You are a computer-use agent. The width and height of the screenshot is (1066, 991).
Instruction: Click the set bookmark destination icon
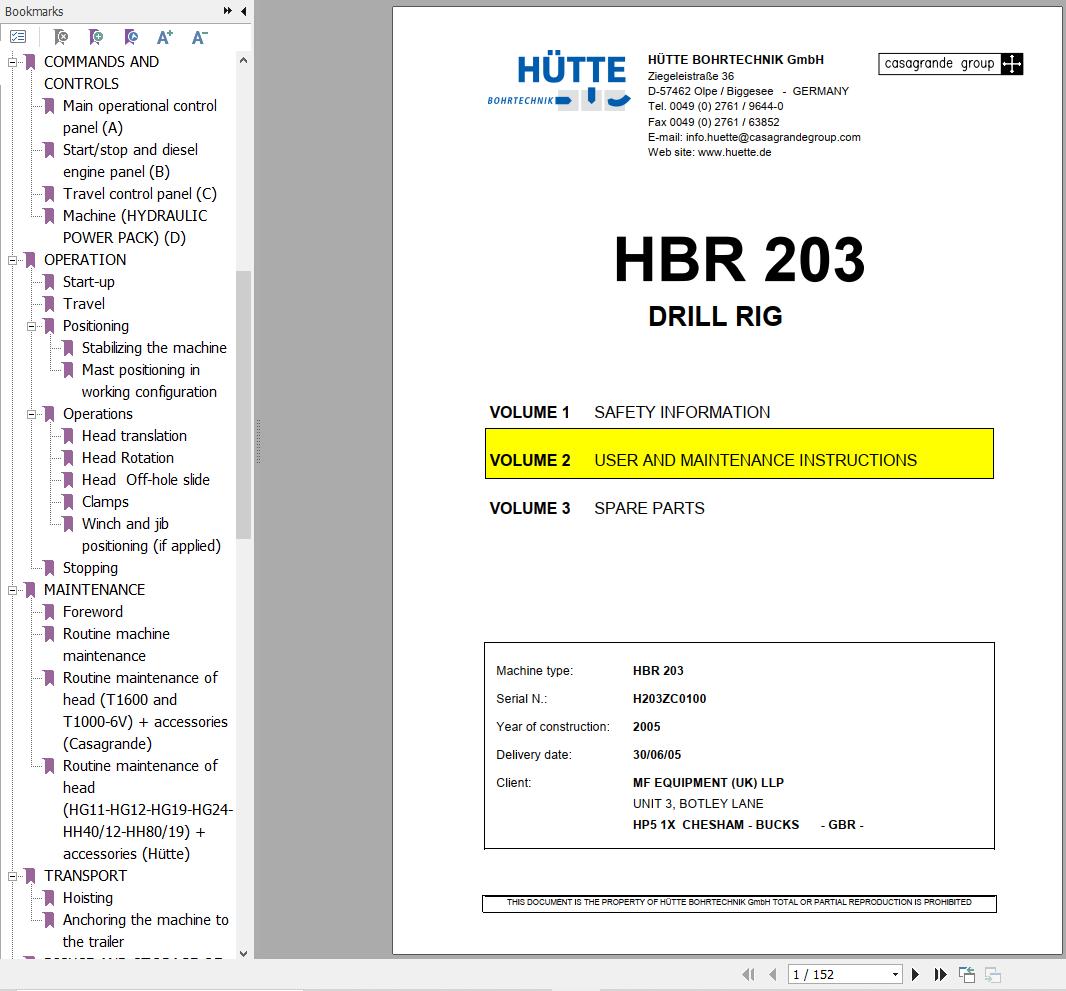tap(131, 36)
